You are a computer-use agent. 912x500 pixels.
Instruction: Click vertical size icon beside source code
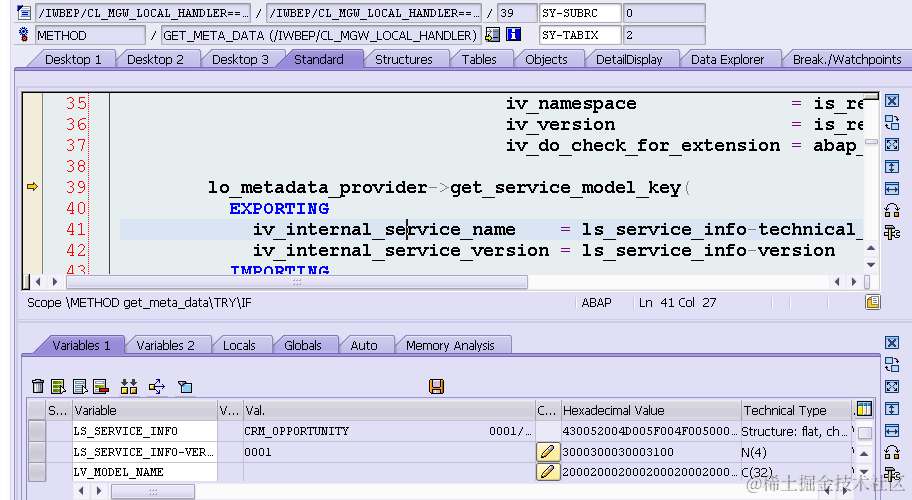pos(892,167)
